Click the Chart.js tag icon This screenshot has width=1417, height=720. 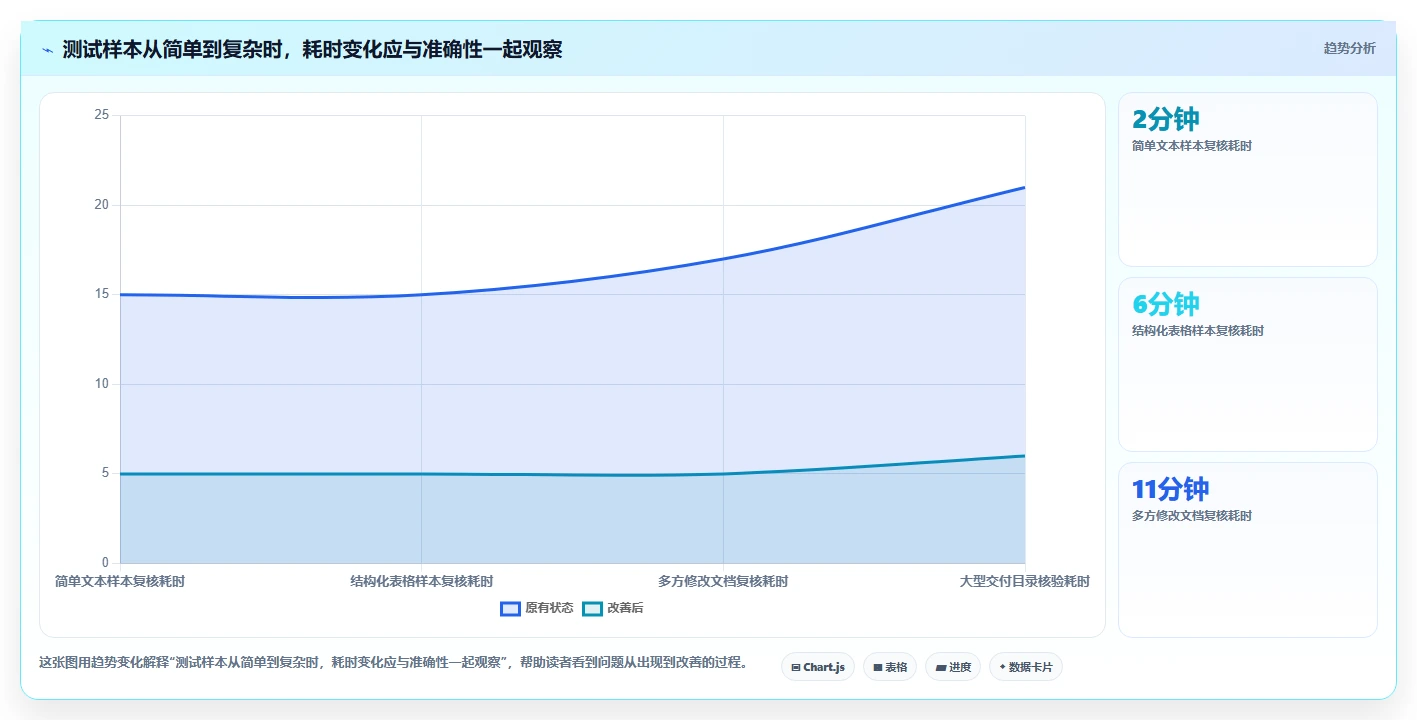coord(796,667)
